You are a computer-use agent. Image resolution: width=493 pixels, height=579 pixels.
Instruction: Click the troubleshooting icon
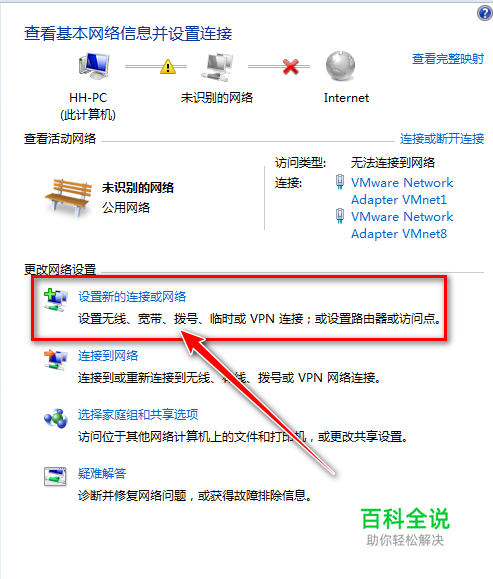(55, 477)
